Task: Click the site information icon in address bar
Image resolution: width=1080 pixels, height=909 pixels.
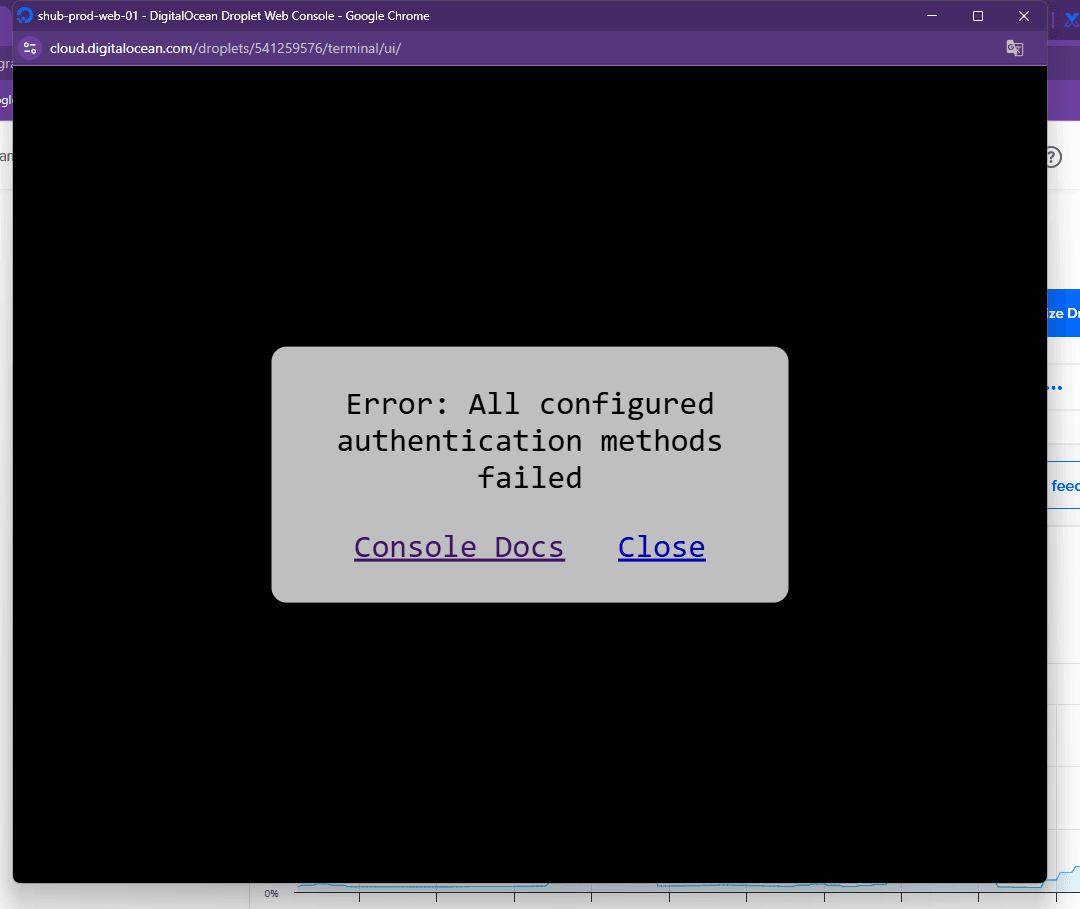Action: (30, 48)
